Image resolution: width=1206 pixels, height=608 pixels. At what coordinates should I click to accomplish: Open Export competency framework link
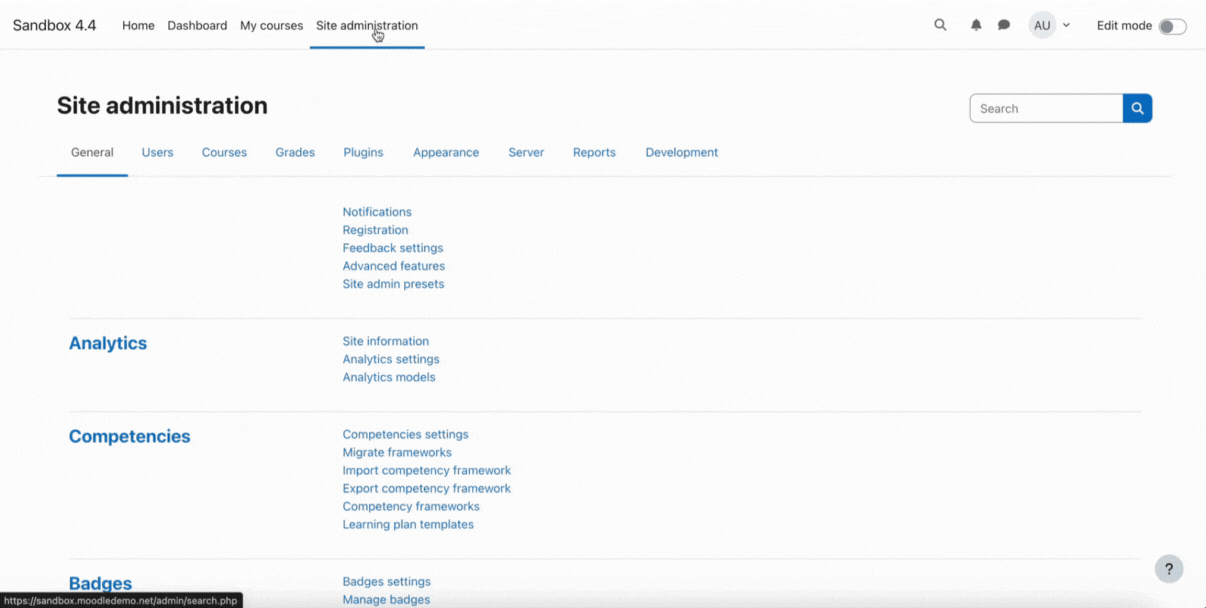[x=427, y=488]
